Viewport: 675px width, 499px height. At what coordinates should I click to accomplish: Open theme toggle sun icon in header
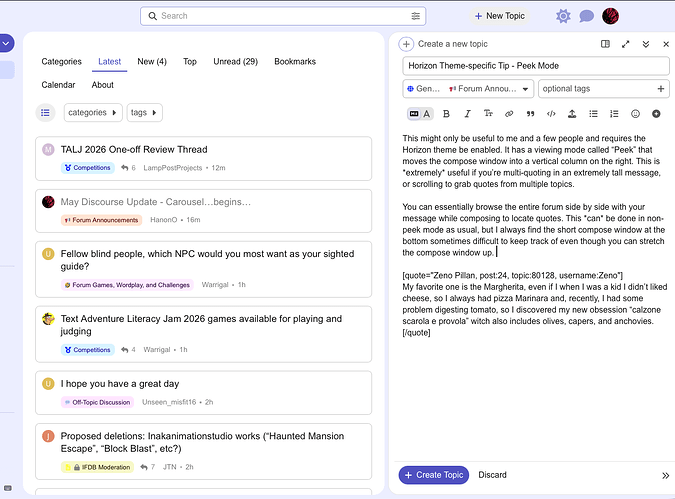coord(563,16)
